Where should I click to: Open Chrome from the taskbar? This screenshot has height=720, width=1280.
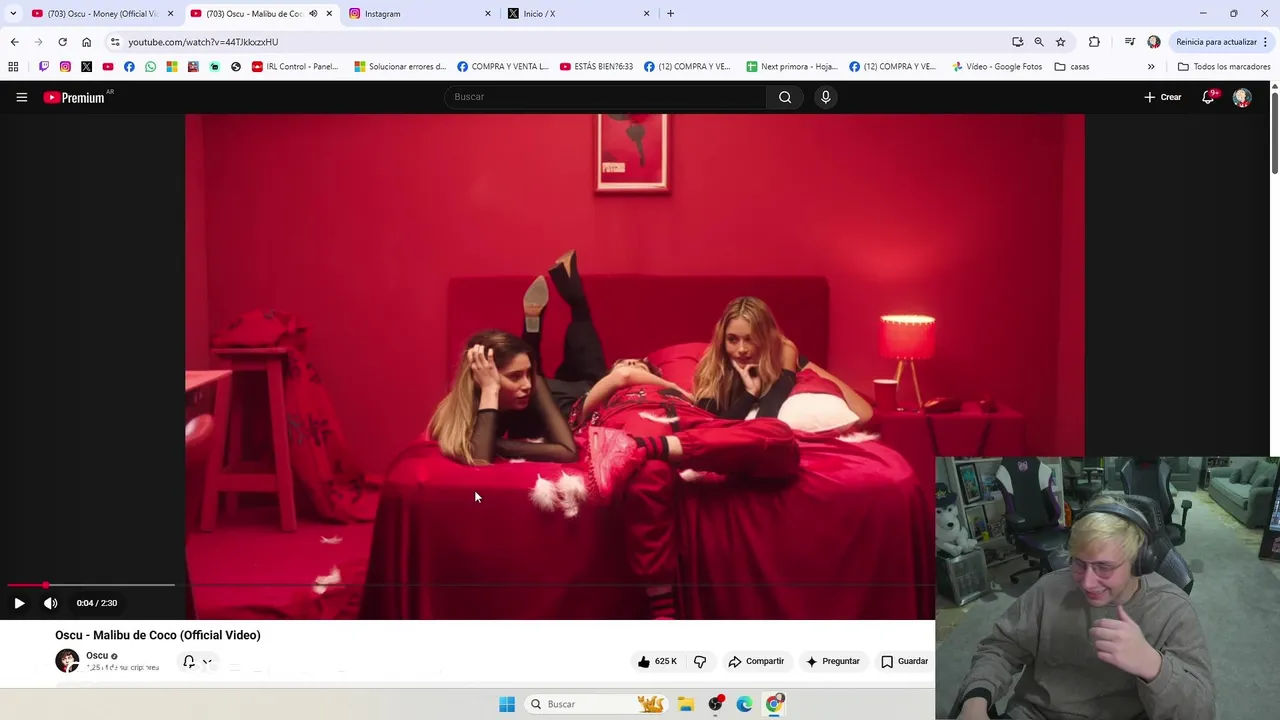pos(774,704)
